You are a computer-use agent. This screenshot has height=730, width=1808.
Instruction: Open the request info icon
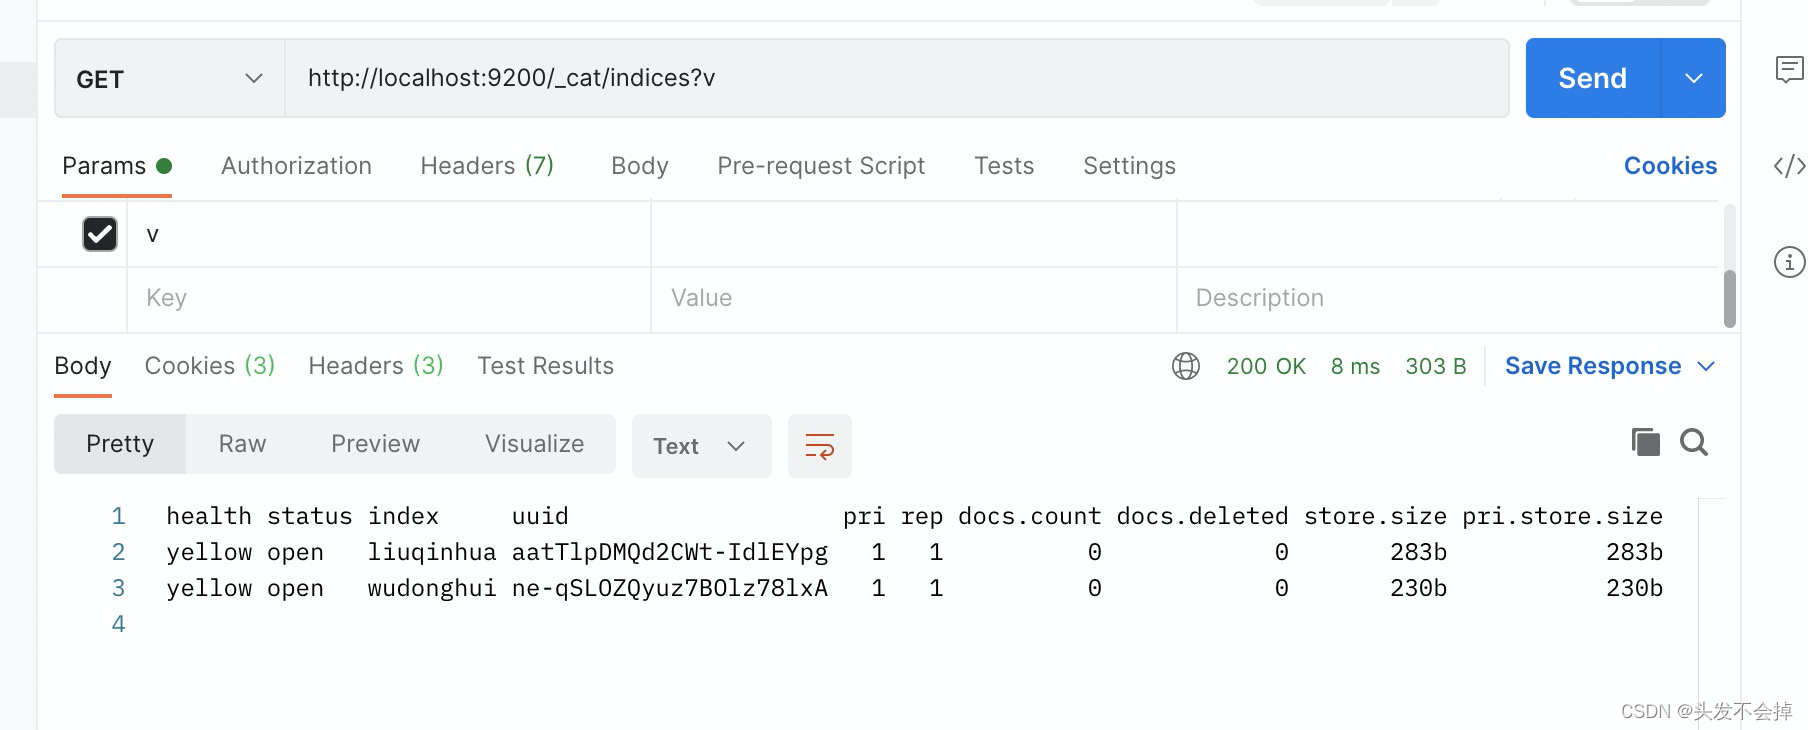pos(1789,262)
